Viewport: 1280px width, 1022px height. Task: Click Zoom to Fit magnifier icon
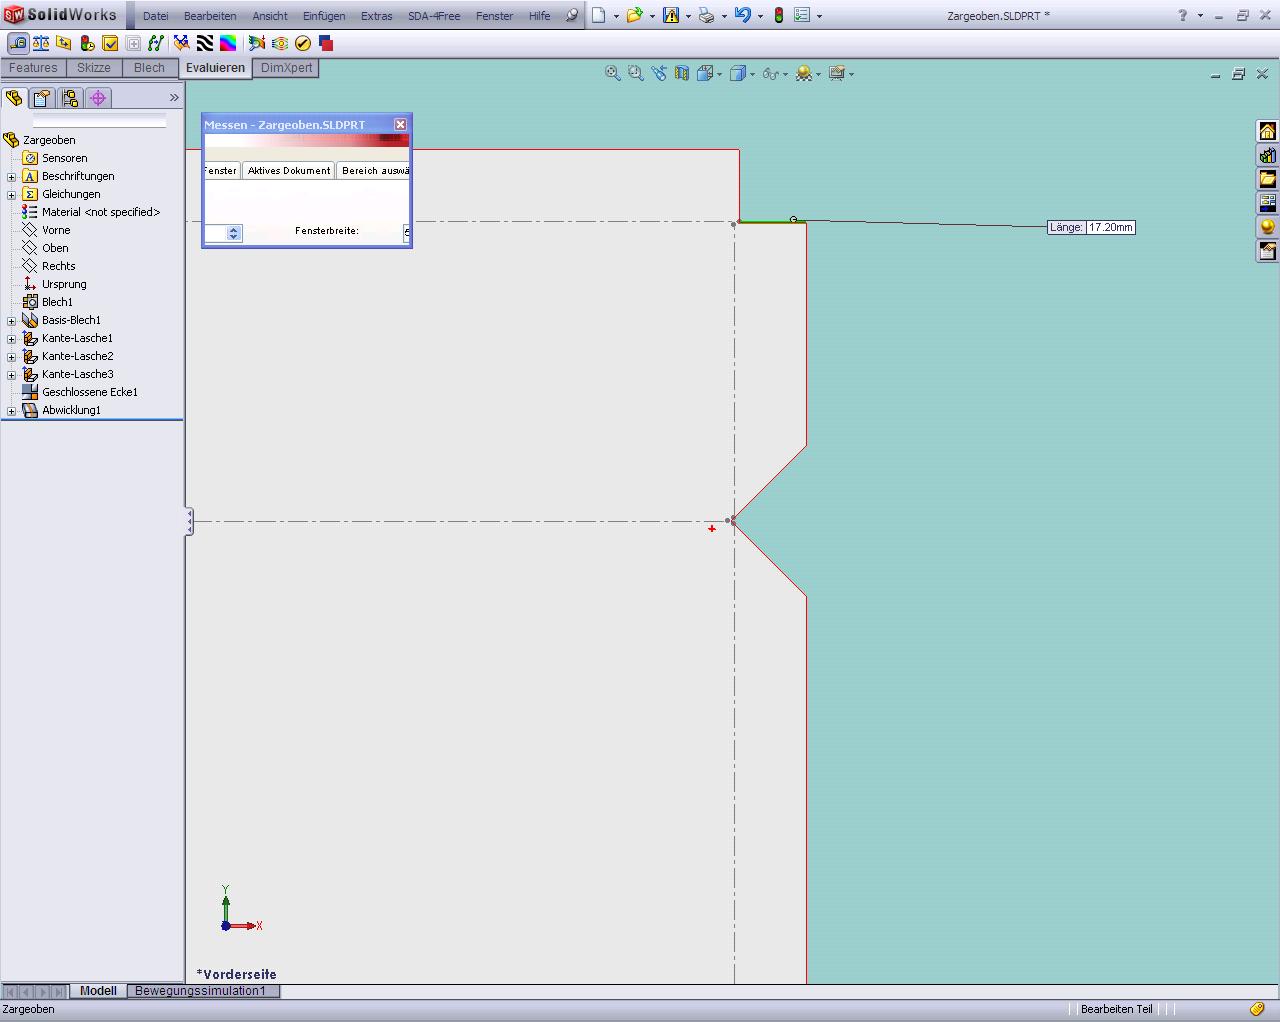click(613, 73)
